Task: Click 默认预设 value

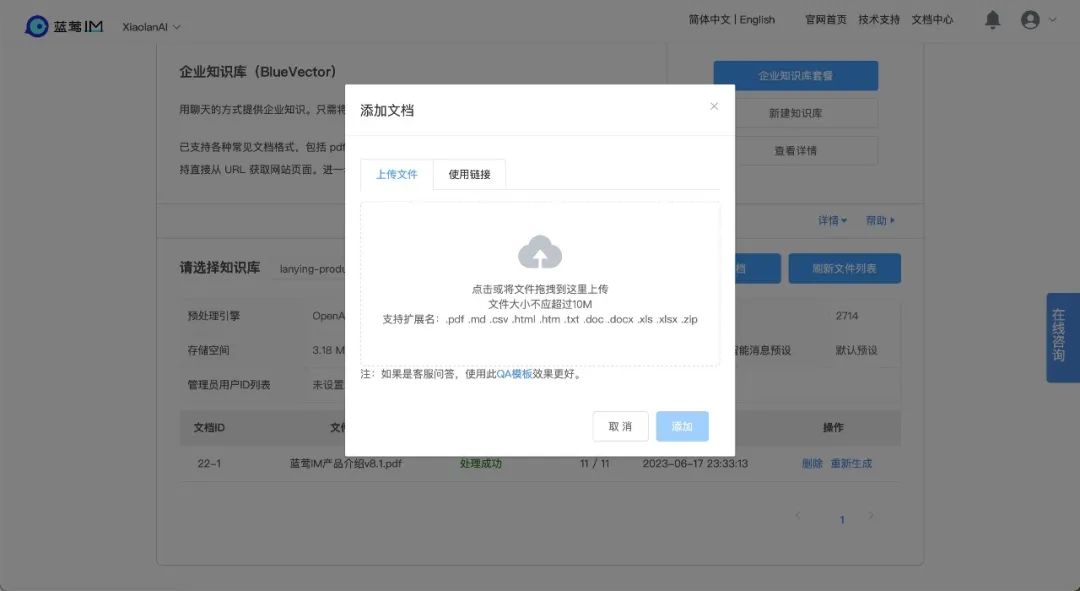Action: [857, 351]
